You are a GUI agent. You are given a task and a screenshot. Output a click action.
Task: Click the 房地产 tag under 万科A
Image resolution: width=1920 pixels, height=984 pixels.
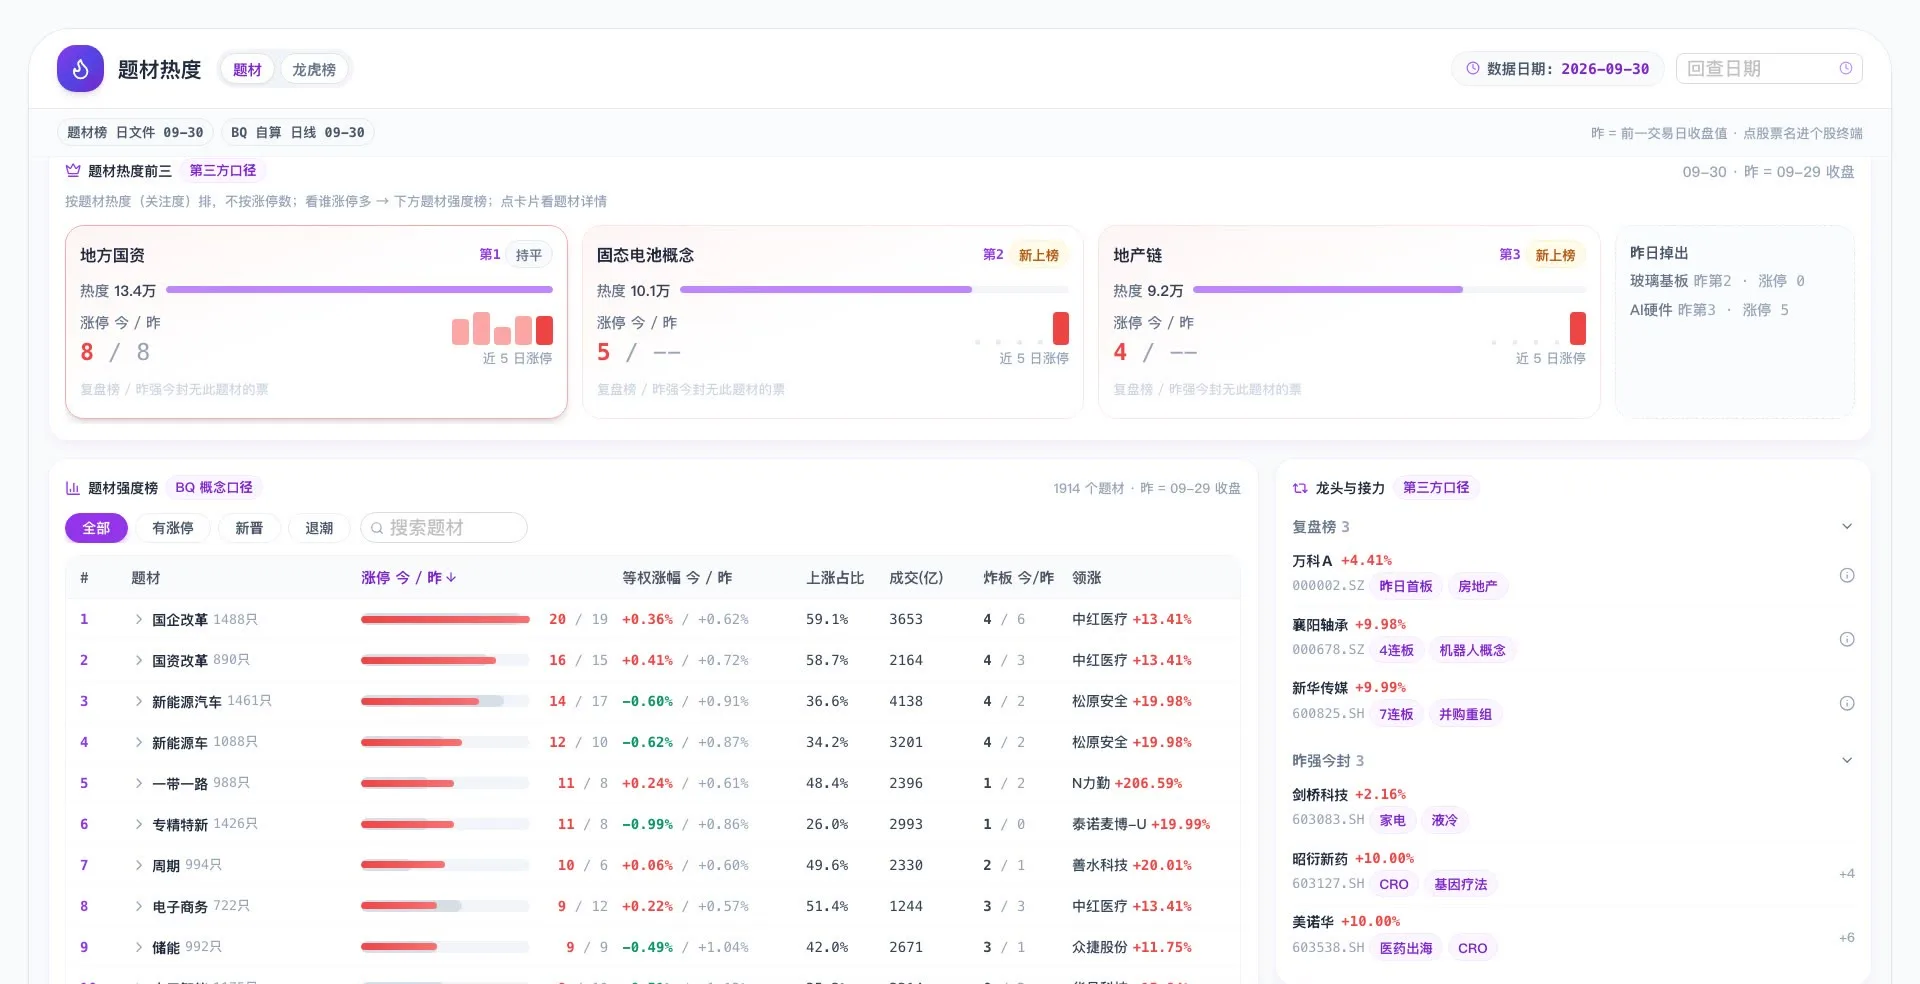coord(1477,587)
